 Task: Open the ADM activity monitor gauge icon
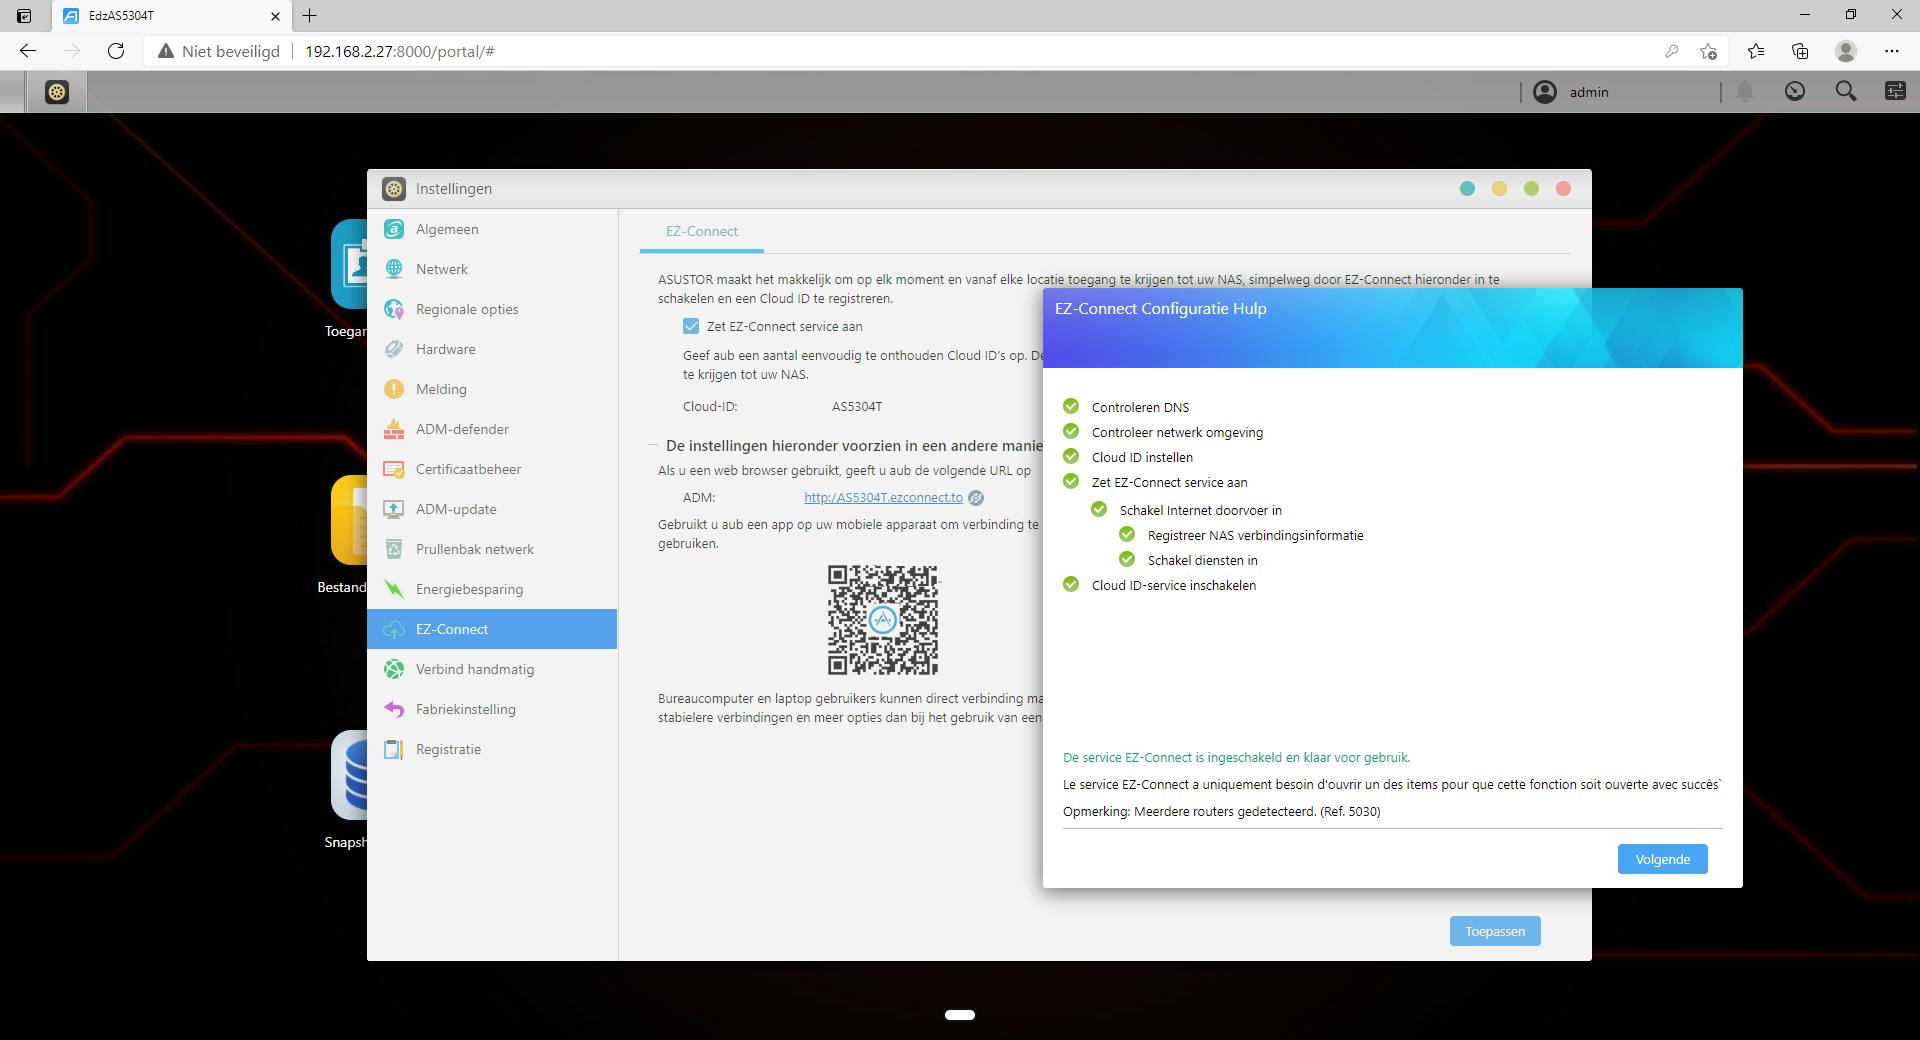click(1795, 92)
